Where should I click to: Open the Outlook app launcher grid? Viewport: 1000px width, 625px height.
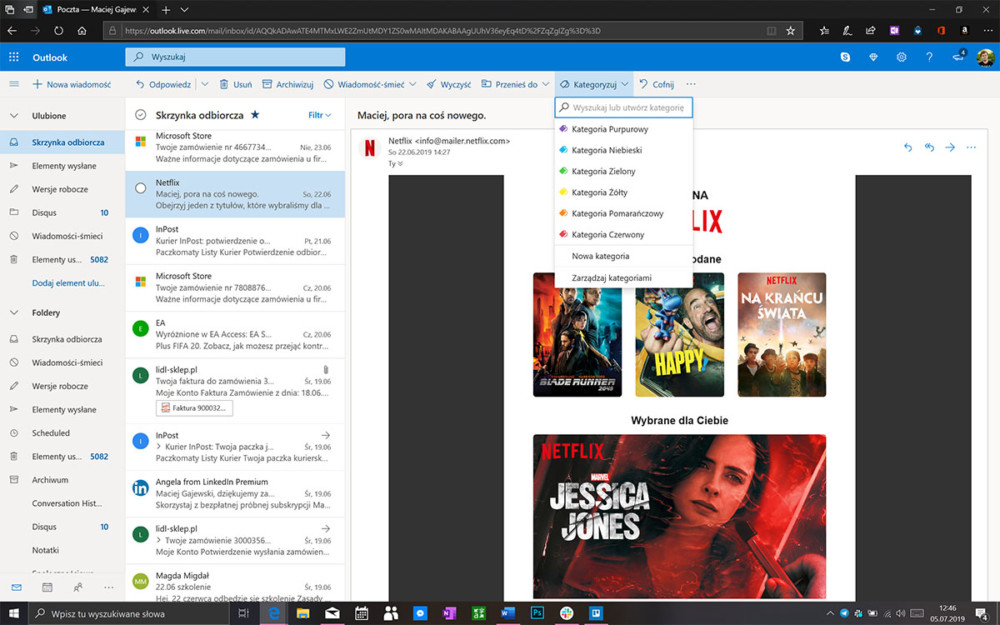point(13,57)
